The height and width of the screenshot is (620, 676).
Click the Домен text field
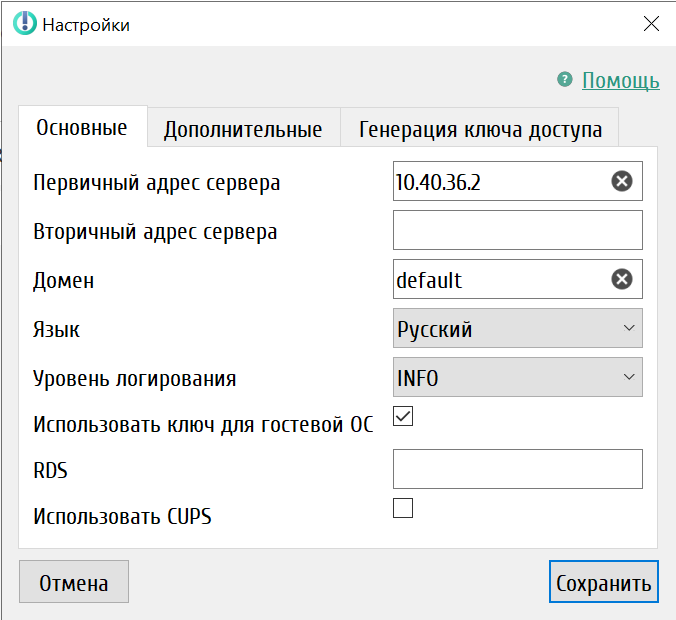(498, 279)
